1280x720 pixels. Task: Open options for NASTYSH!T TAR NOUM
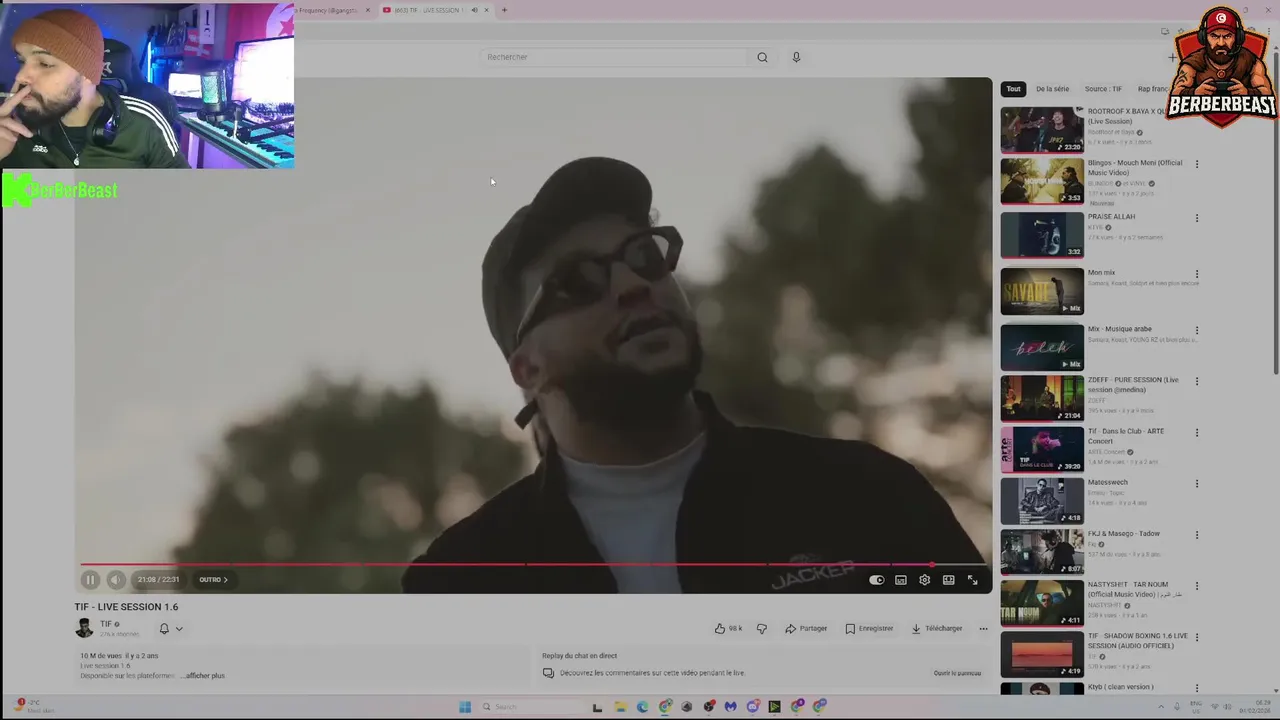(1196, 586)
